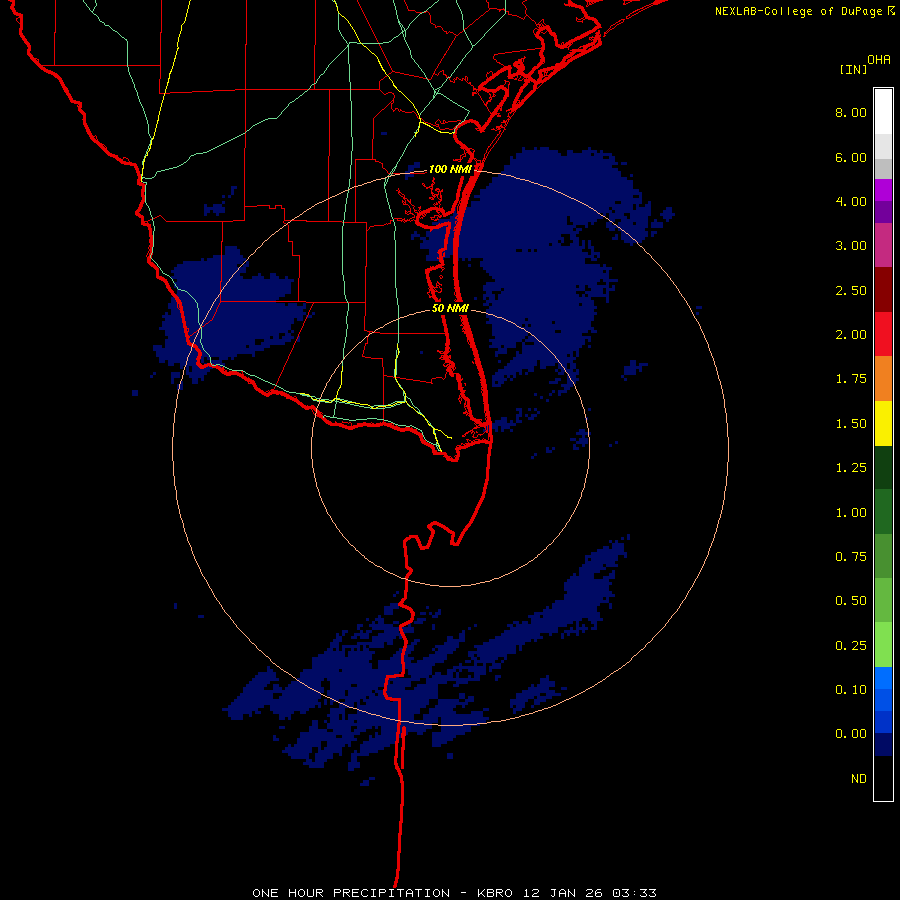The width and height of the screenshot is (900, 900).
Task: Select the 0.25 legend value
Action: [851, 646]
